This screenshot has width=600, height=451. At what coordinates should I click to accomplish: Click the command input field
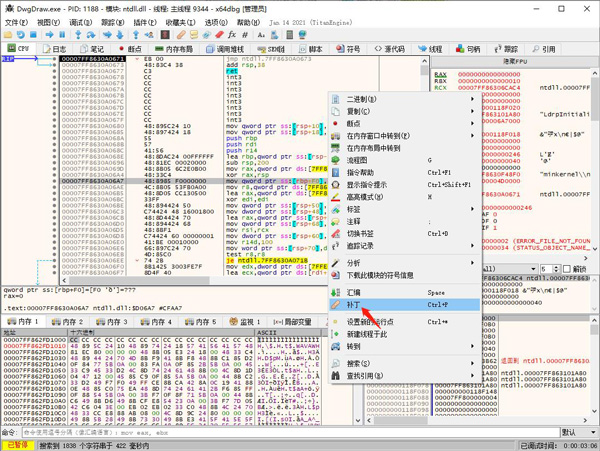pos(291,433)
